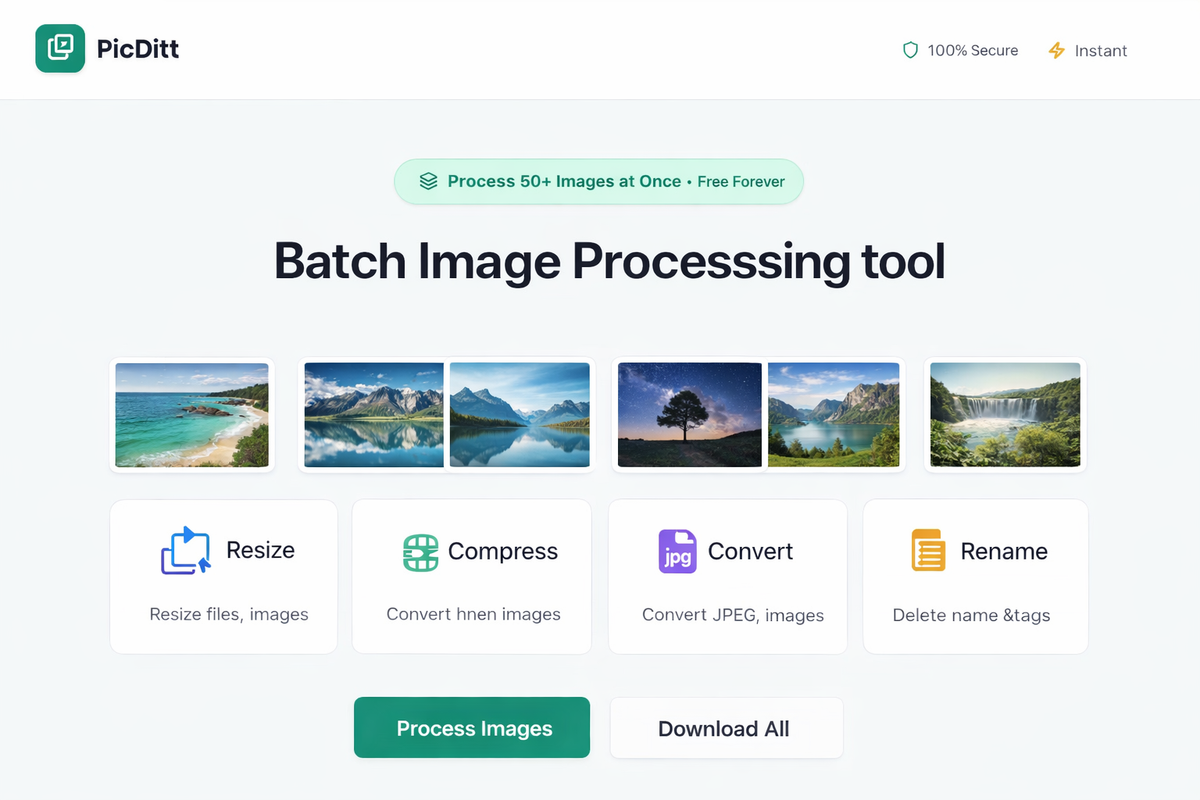Click the lightning bolt Instant icon
This screenshot has width=1200, height=800.
pos(1056,50)
